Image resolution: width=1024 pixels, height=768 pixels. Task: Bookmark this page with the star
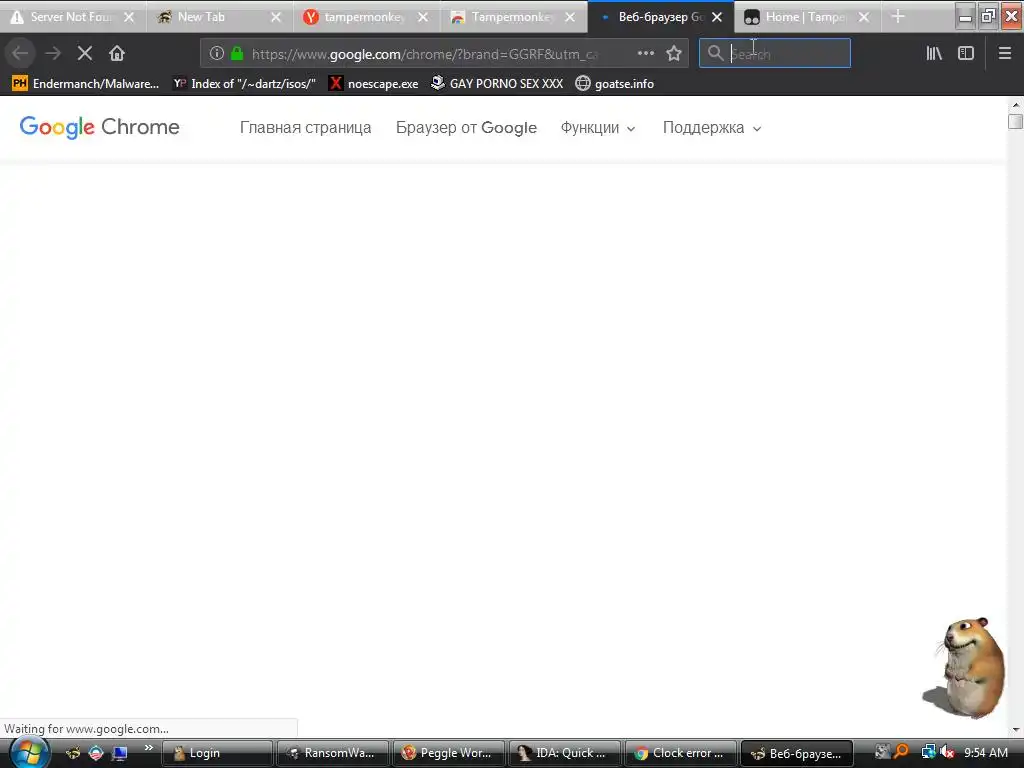[x=674, y=54]
